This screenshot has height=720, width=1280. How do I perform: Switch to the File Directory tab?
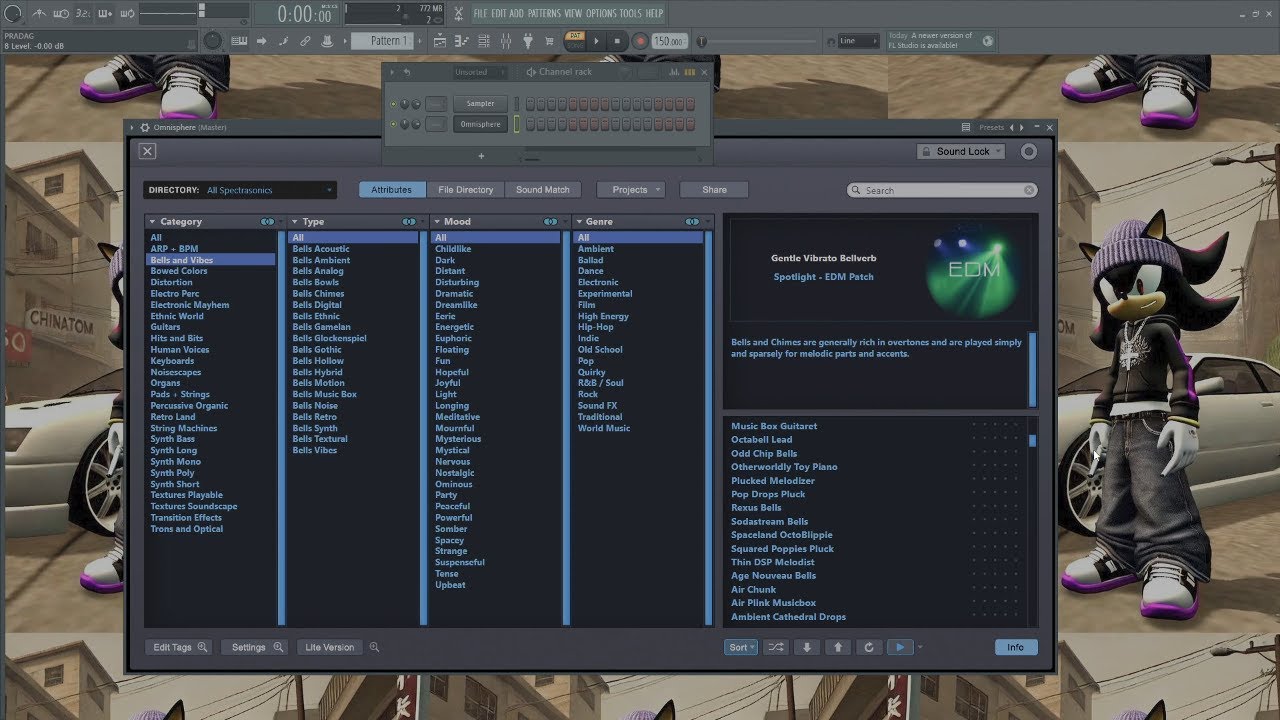[466, 190]
